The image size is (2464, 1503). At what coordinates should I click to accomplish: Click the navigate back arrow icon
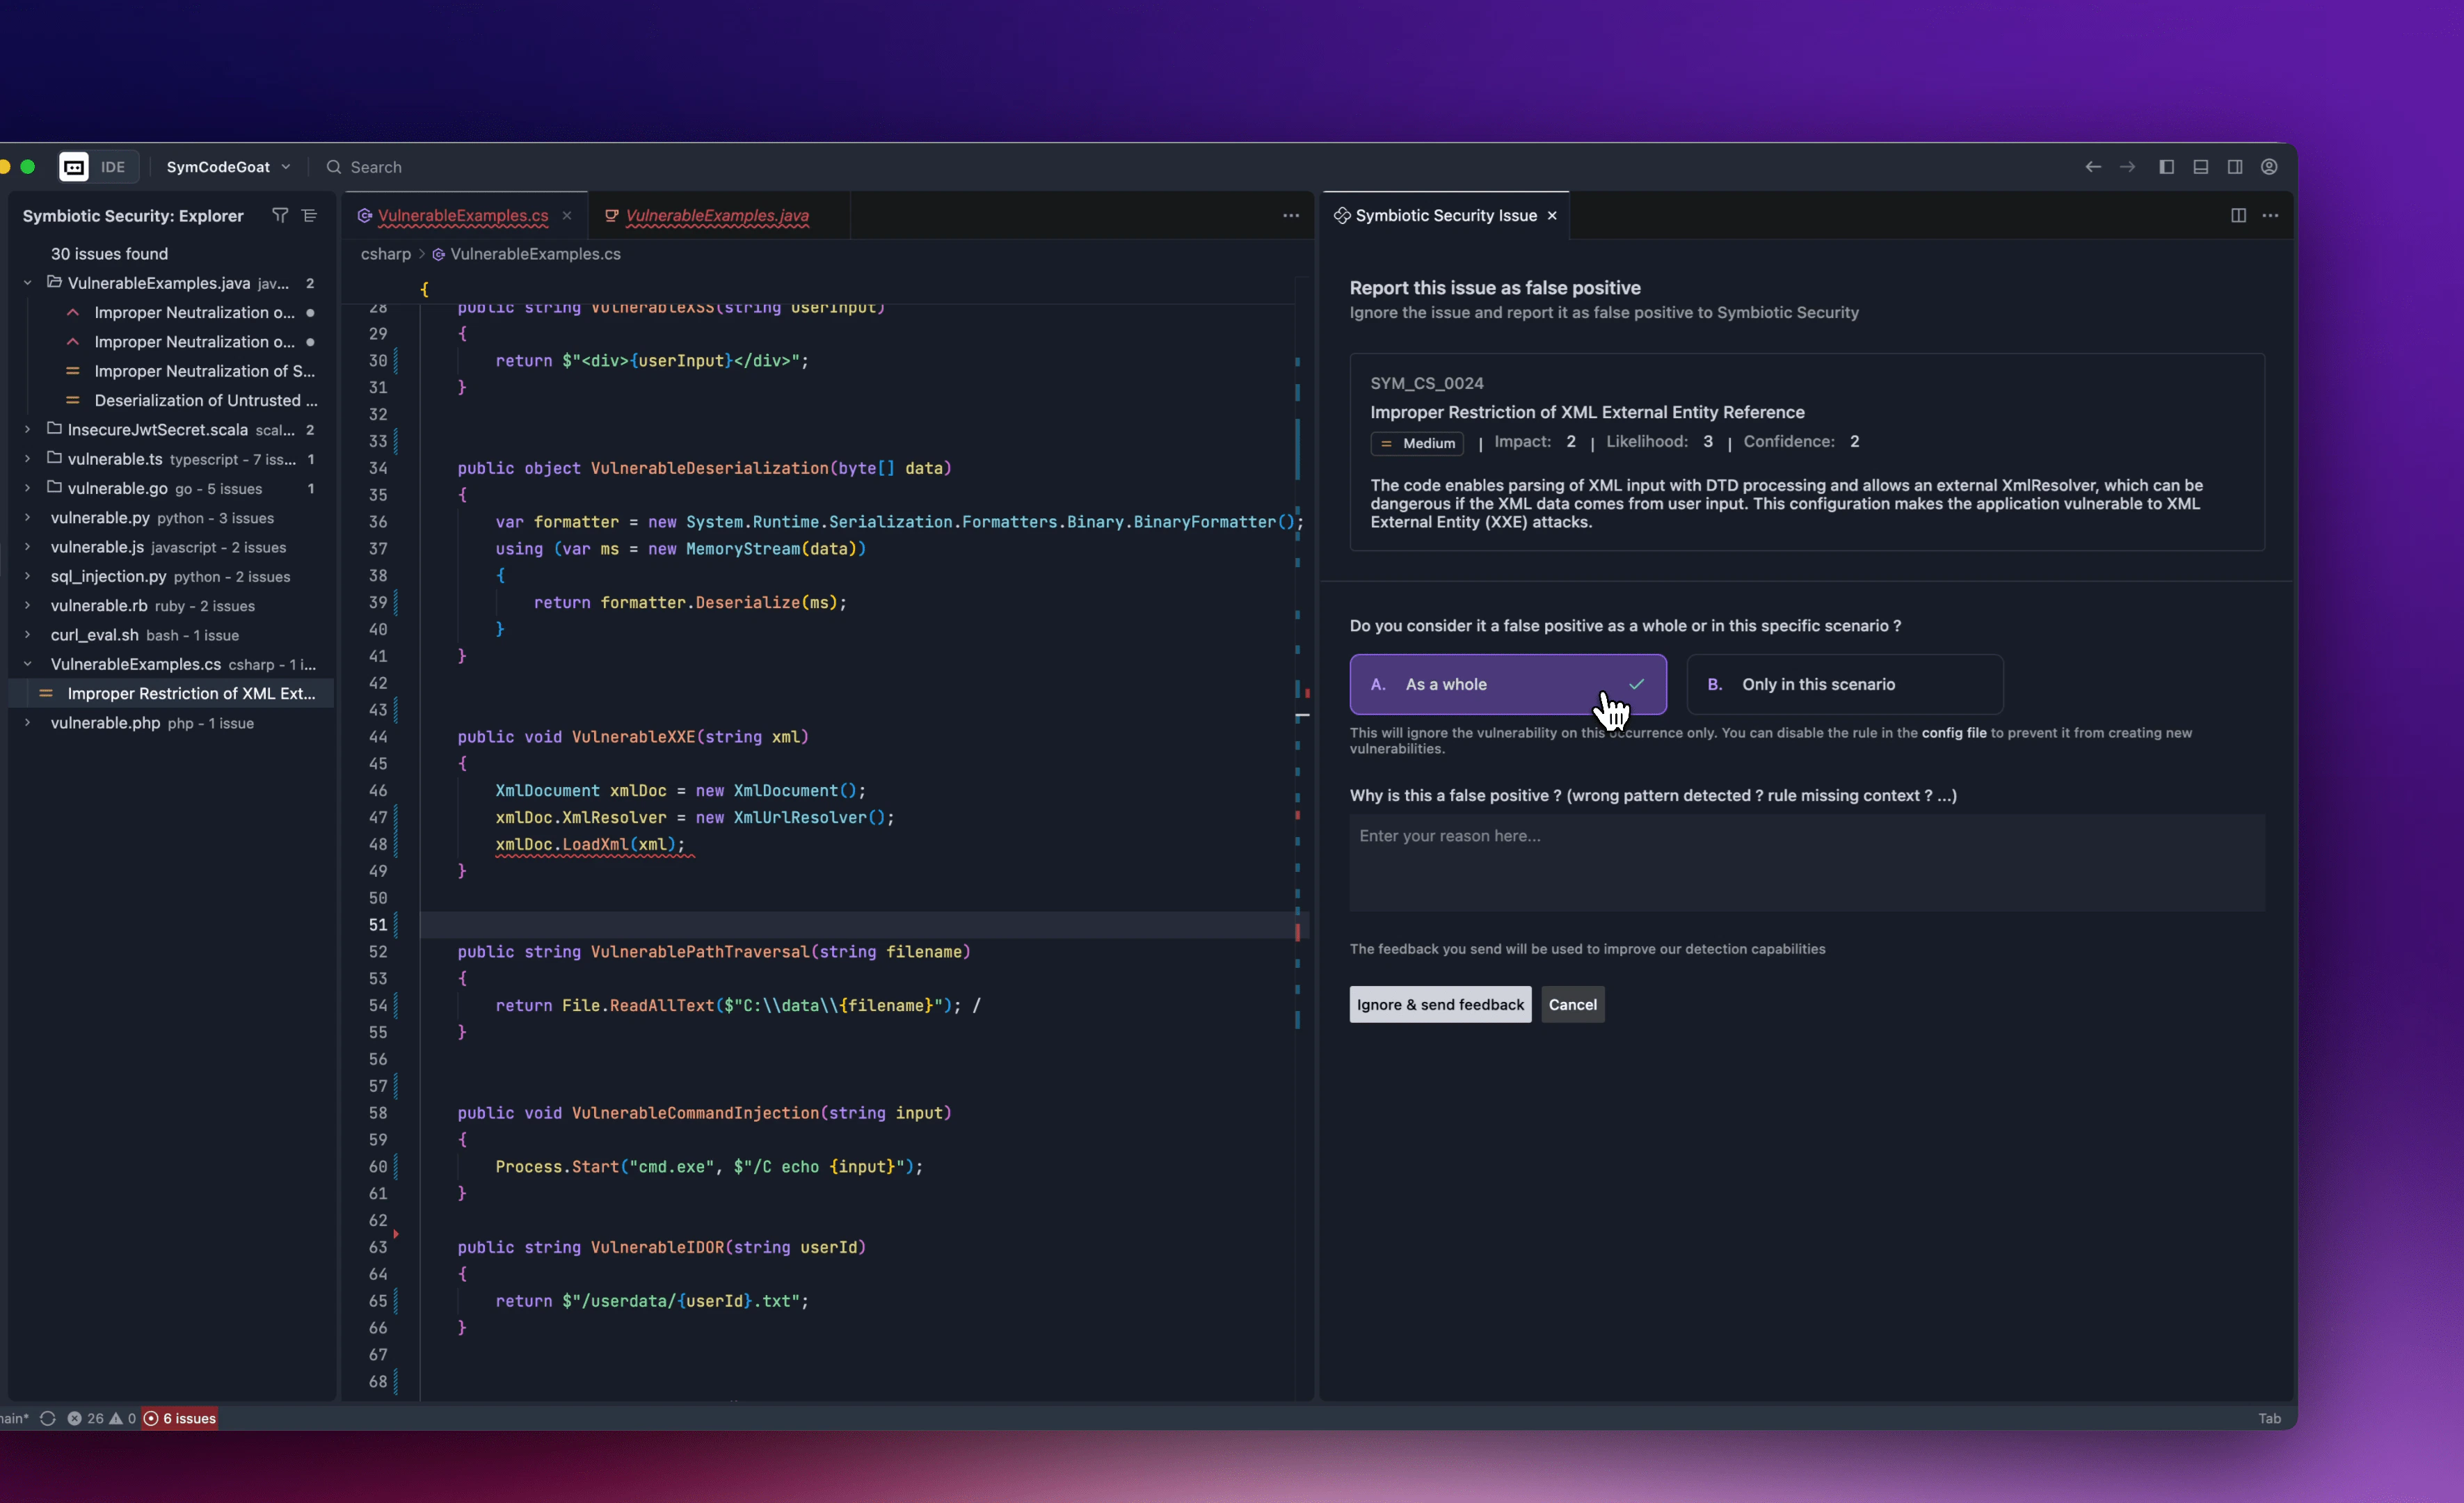(x=2093, y=167)
